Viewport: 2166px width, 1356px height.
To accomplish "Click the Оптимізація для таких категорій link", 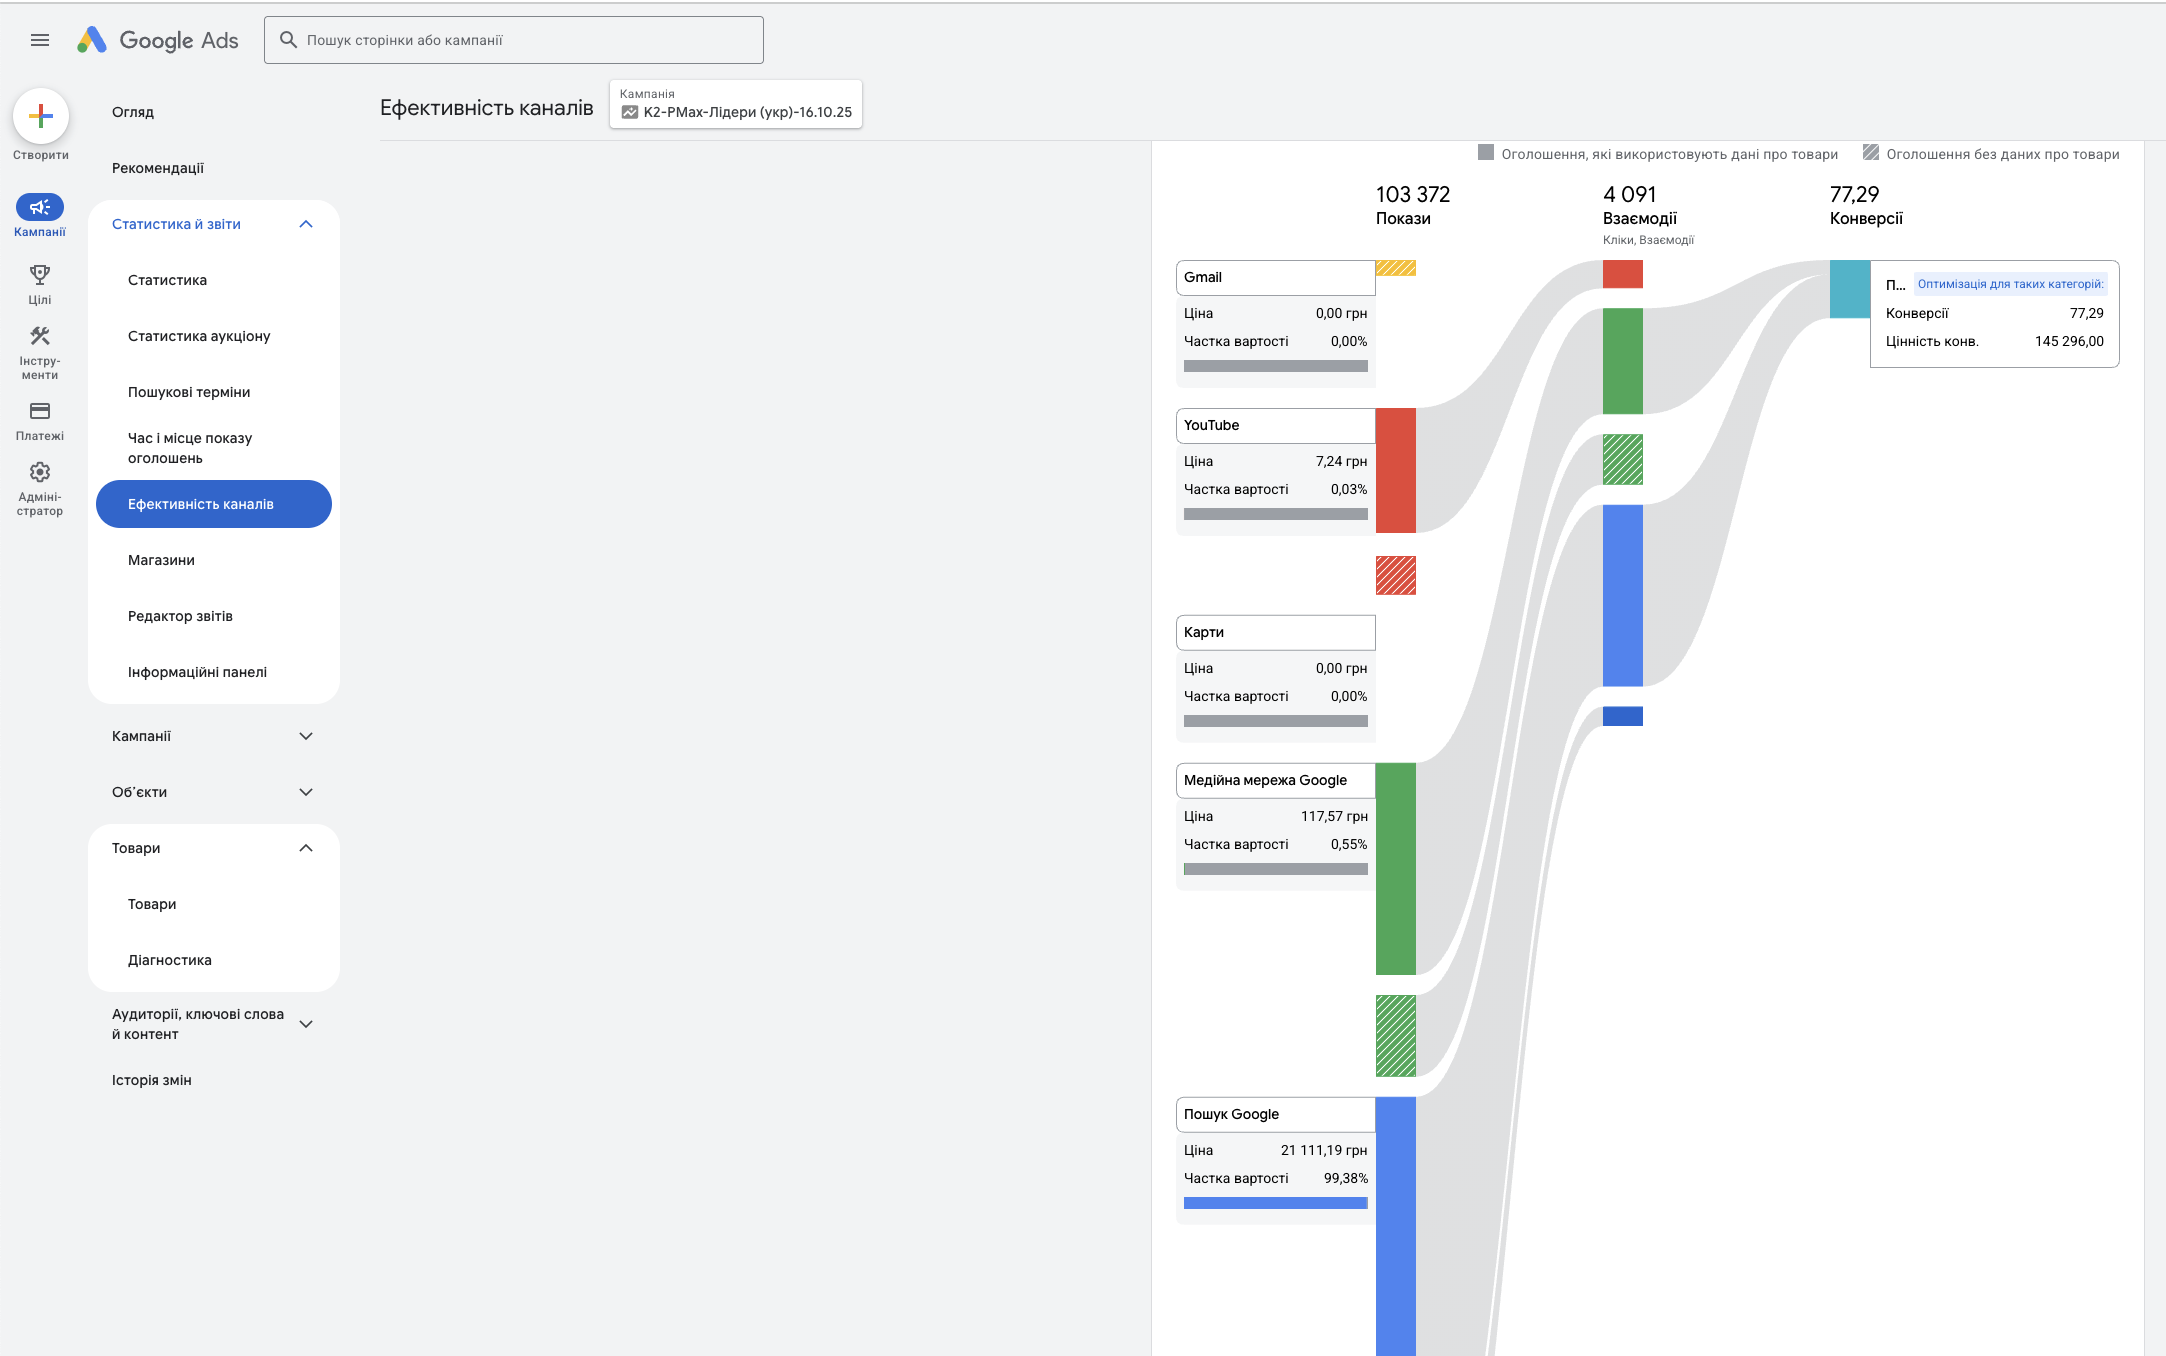I will click(2010, 284).
